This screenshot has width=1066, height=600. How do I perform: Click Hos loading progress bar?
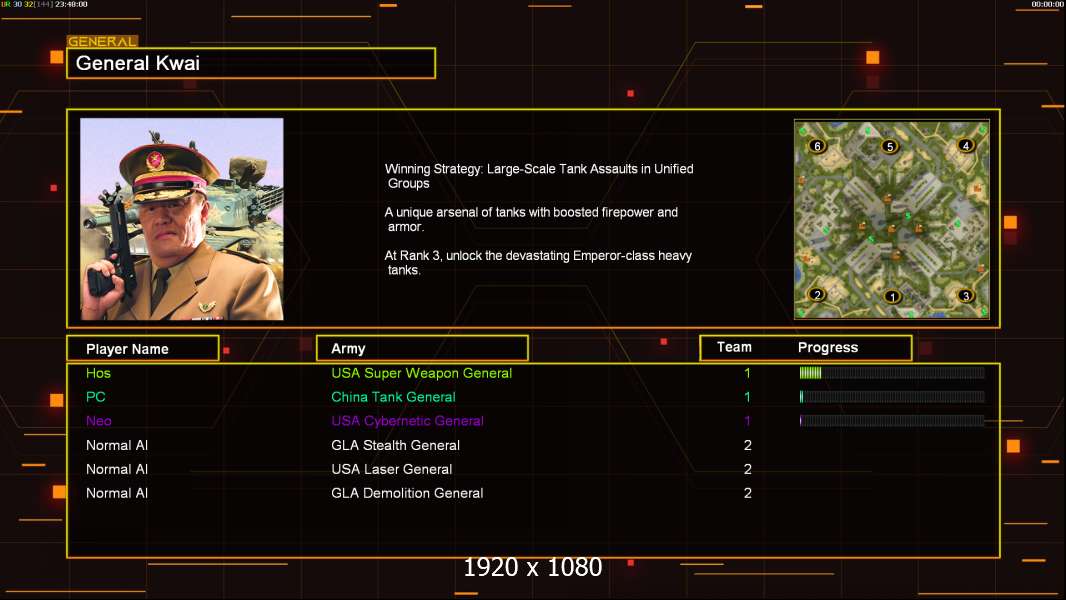coord(892,372)
